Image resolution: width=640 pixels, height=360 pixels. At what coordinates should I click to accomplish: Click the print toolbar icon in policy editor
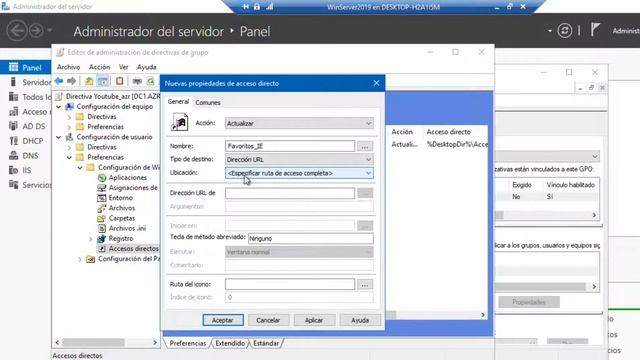pyautogui.click(x=137, y=81)
